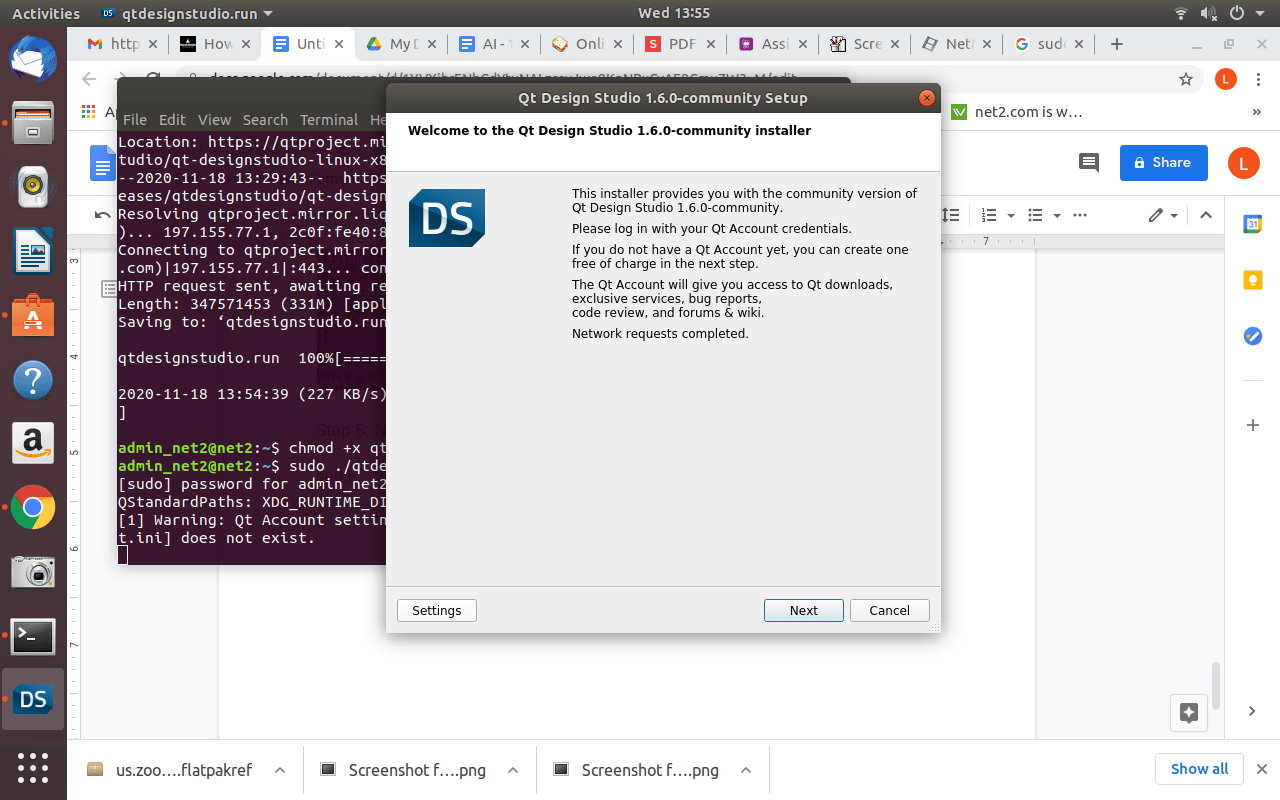Viewport: 1280px width, 800px height.
Task: Expand options for the first Screenshot download
Action: pyautogui.click(x=513, y=770)
